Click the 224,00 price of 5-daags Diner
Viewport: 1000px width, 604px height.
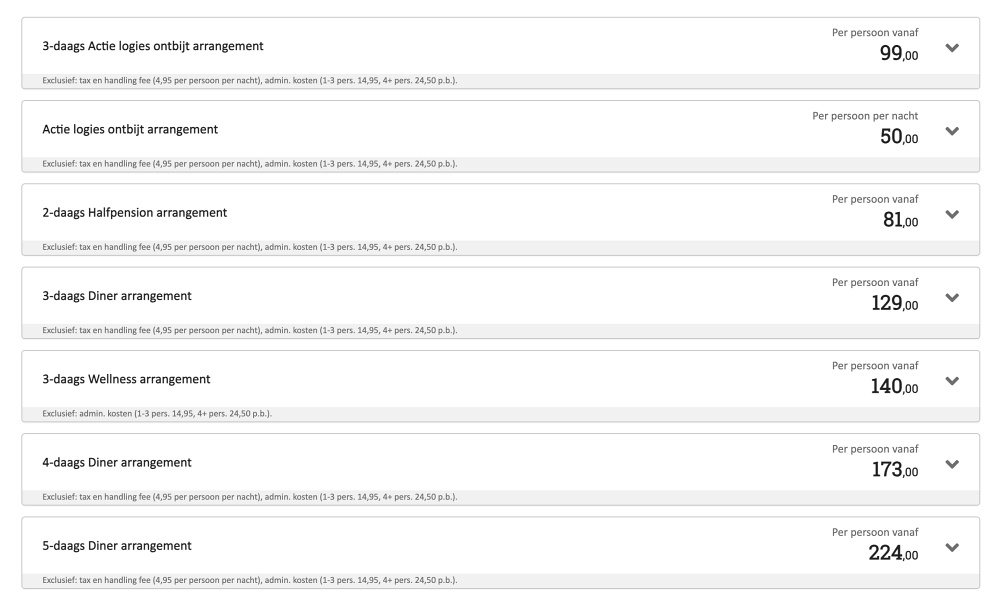tap(893, 553)
